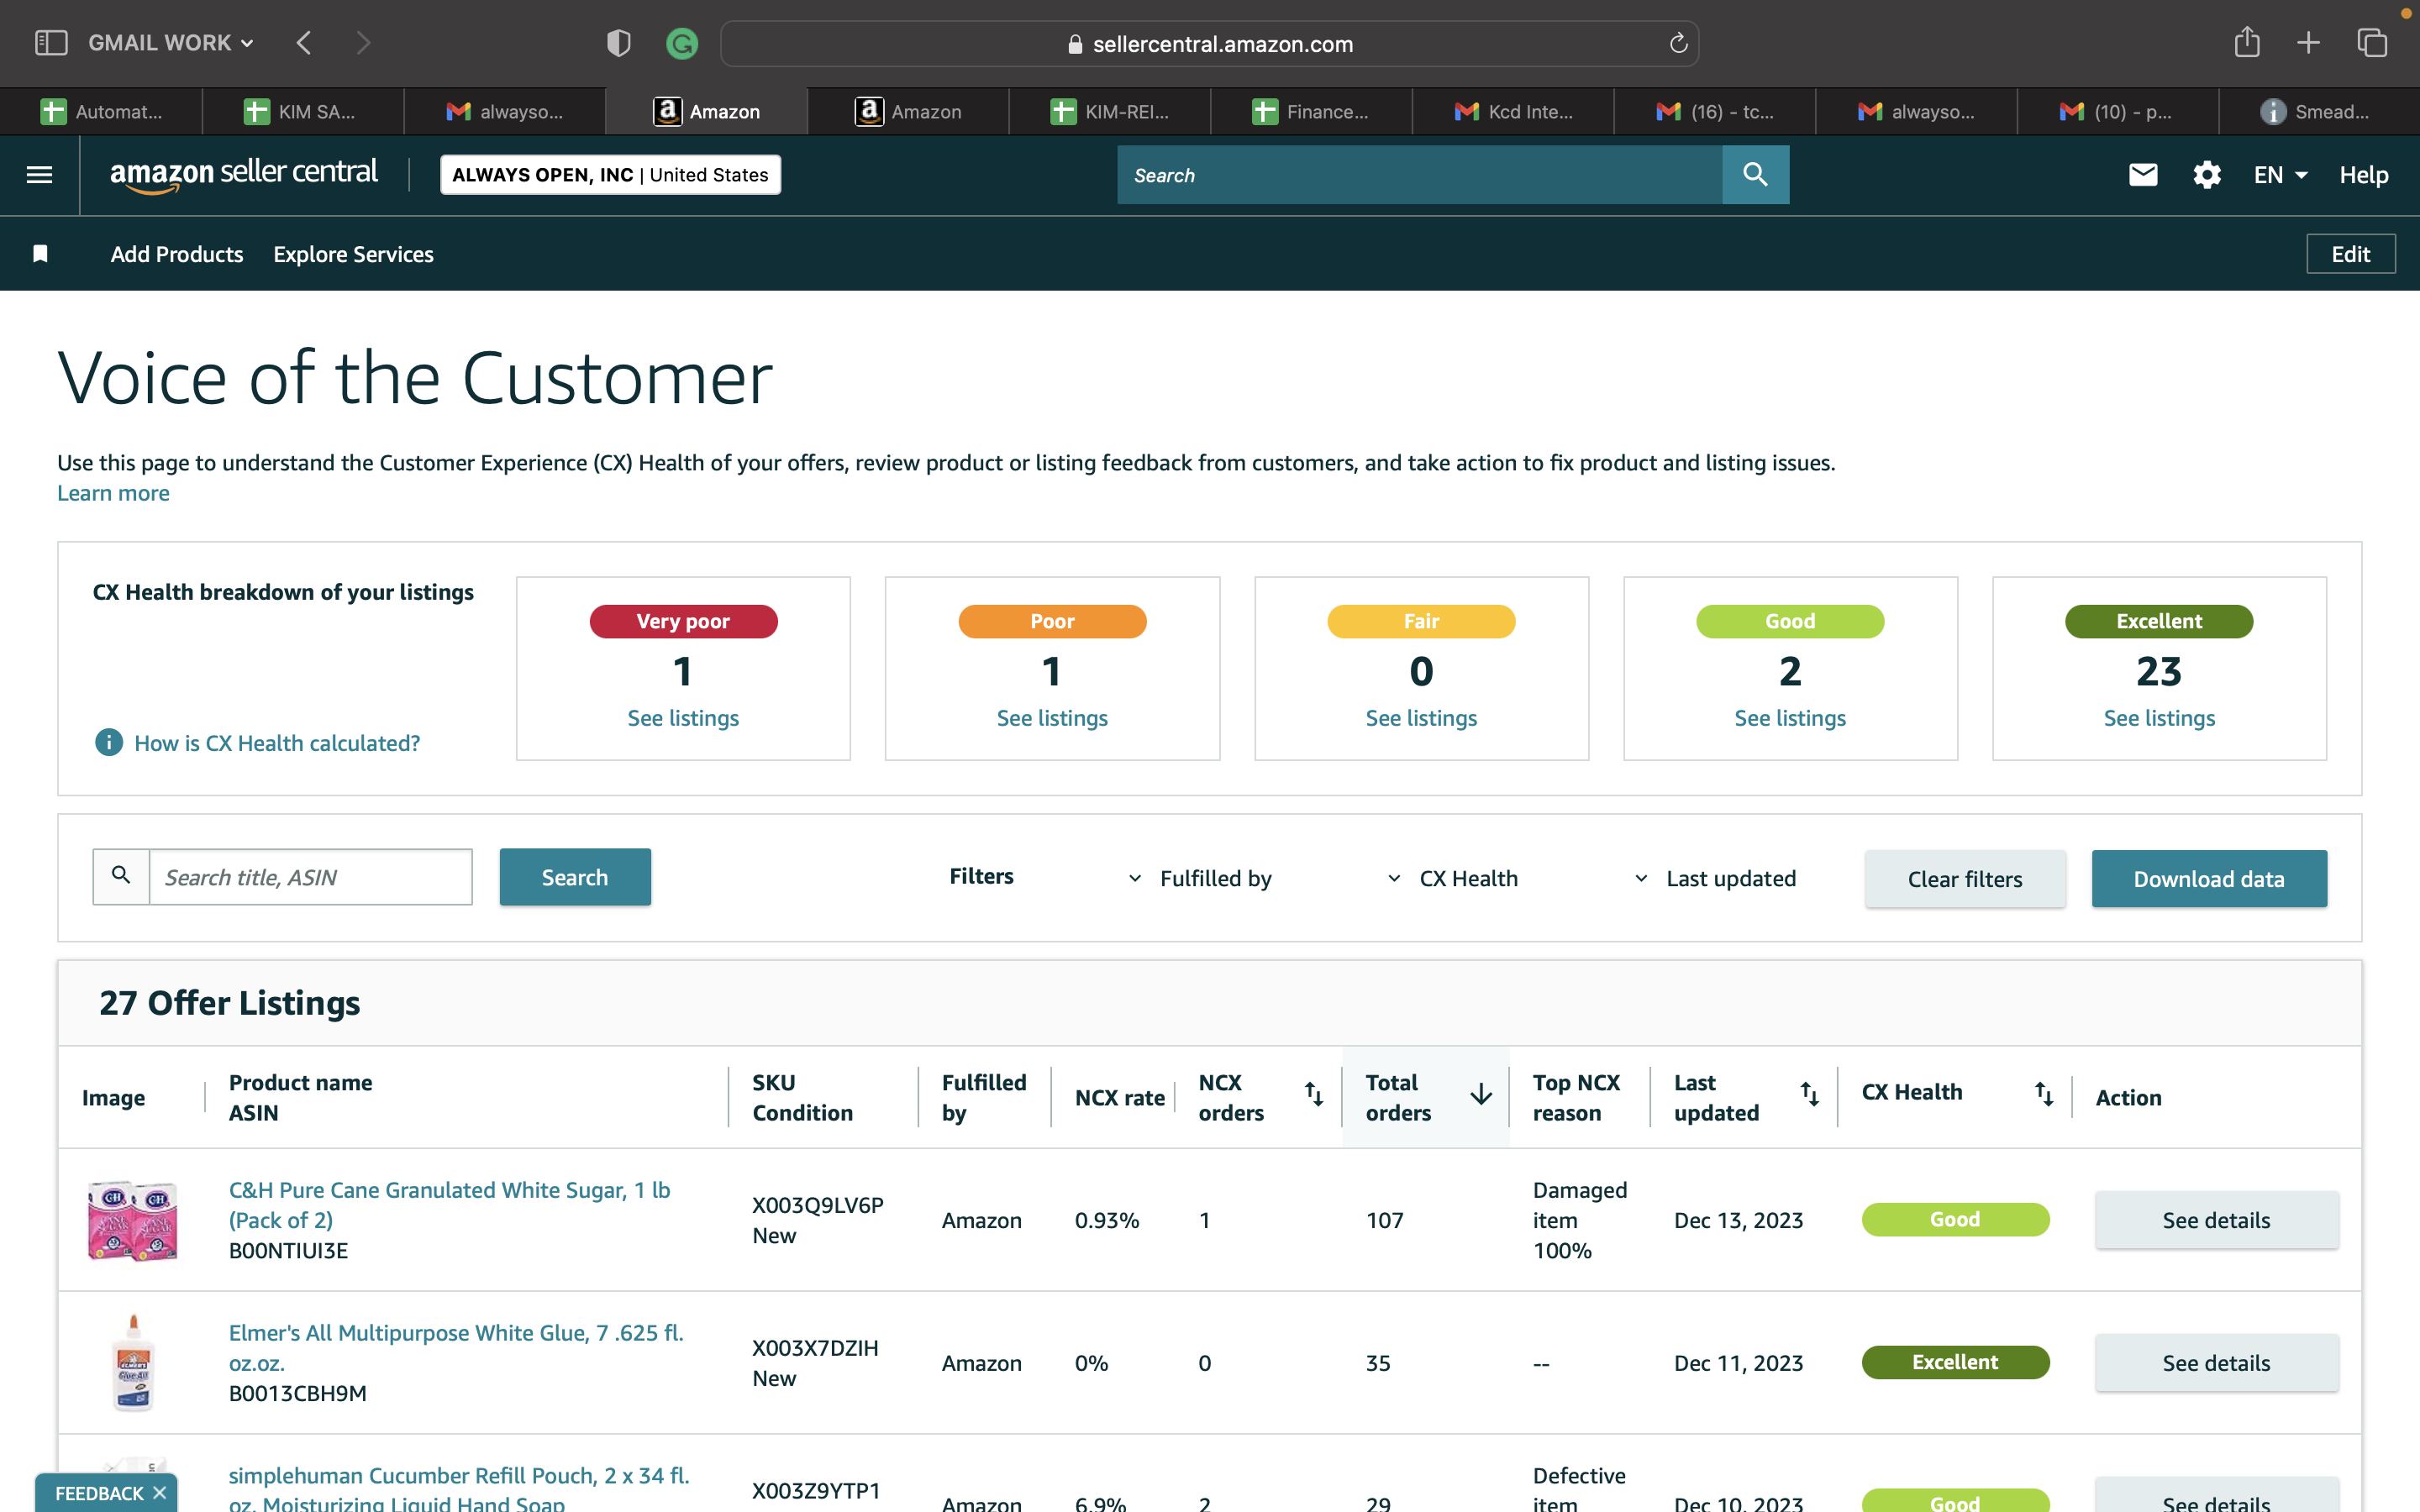Image resolution: width=2420 pixels, height=1512 pixels.
Task: Expand the CX Health filter dropdown
Action: pos(1452,878)
